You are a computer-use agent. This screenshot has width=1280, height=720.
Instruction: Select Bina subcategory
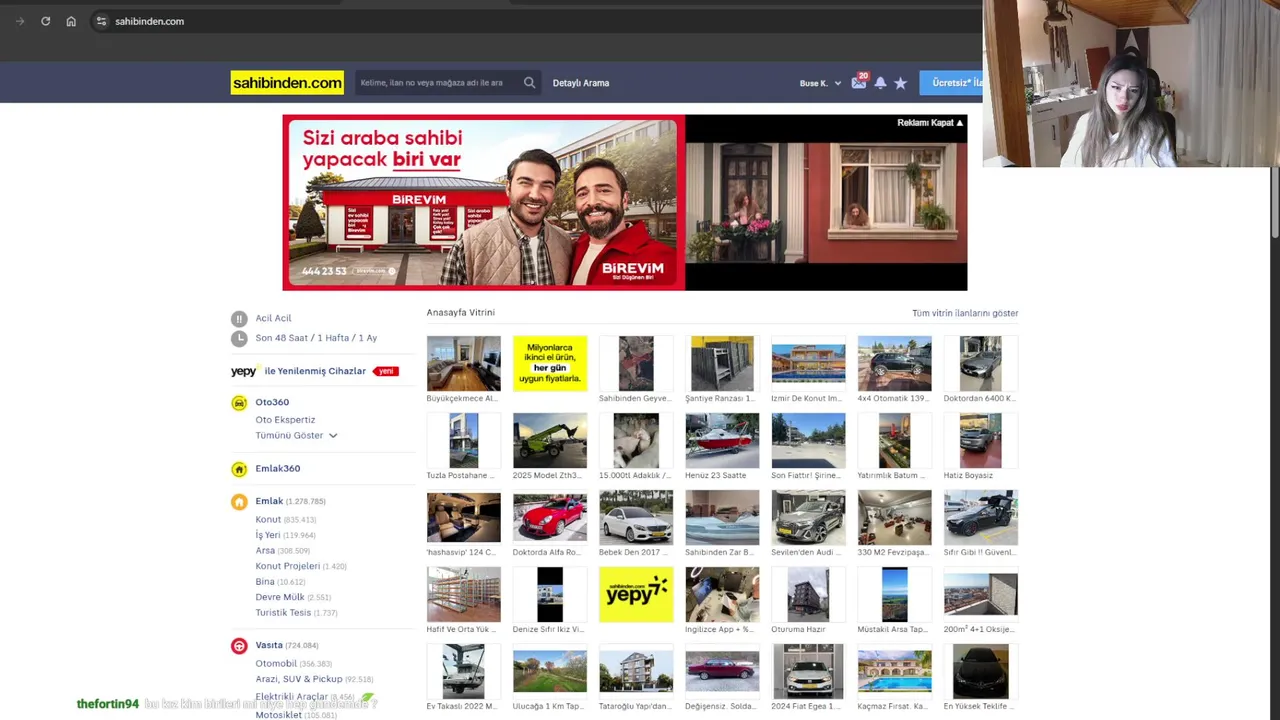point(264,582)
